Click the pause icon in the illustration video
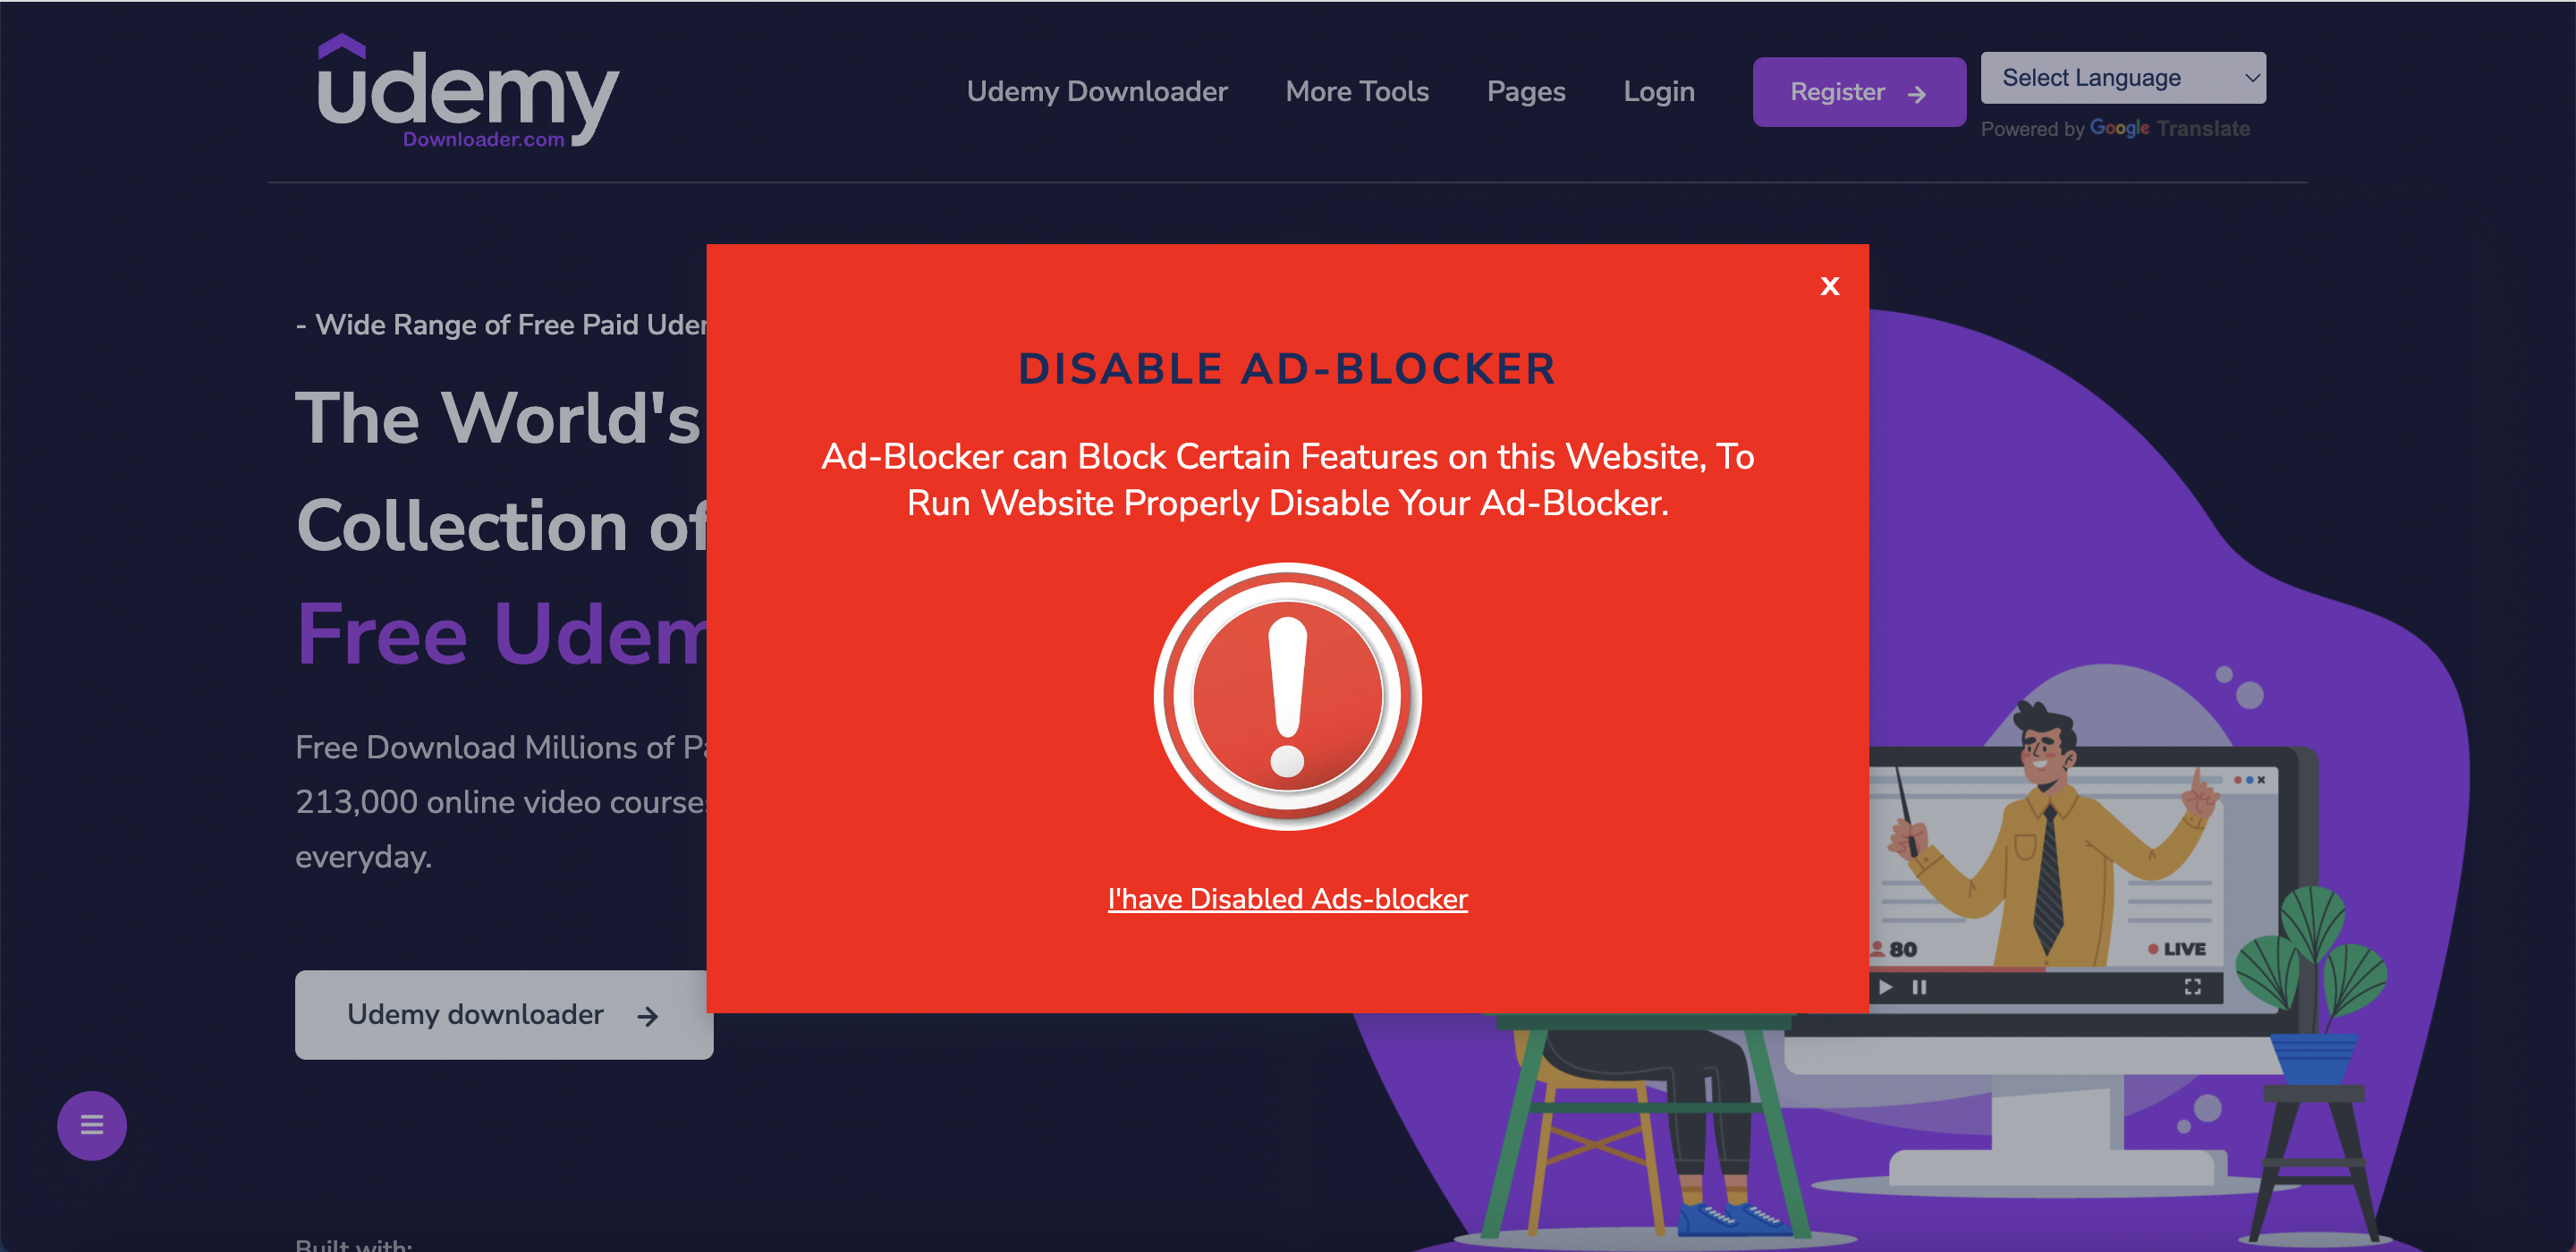 tap(1919, 987)
